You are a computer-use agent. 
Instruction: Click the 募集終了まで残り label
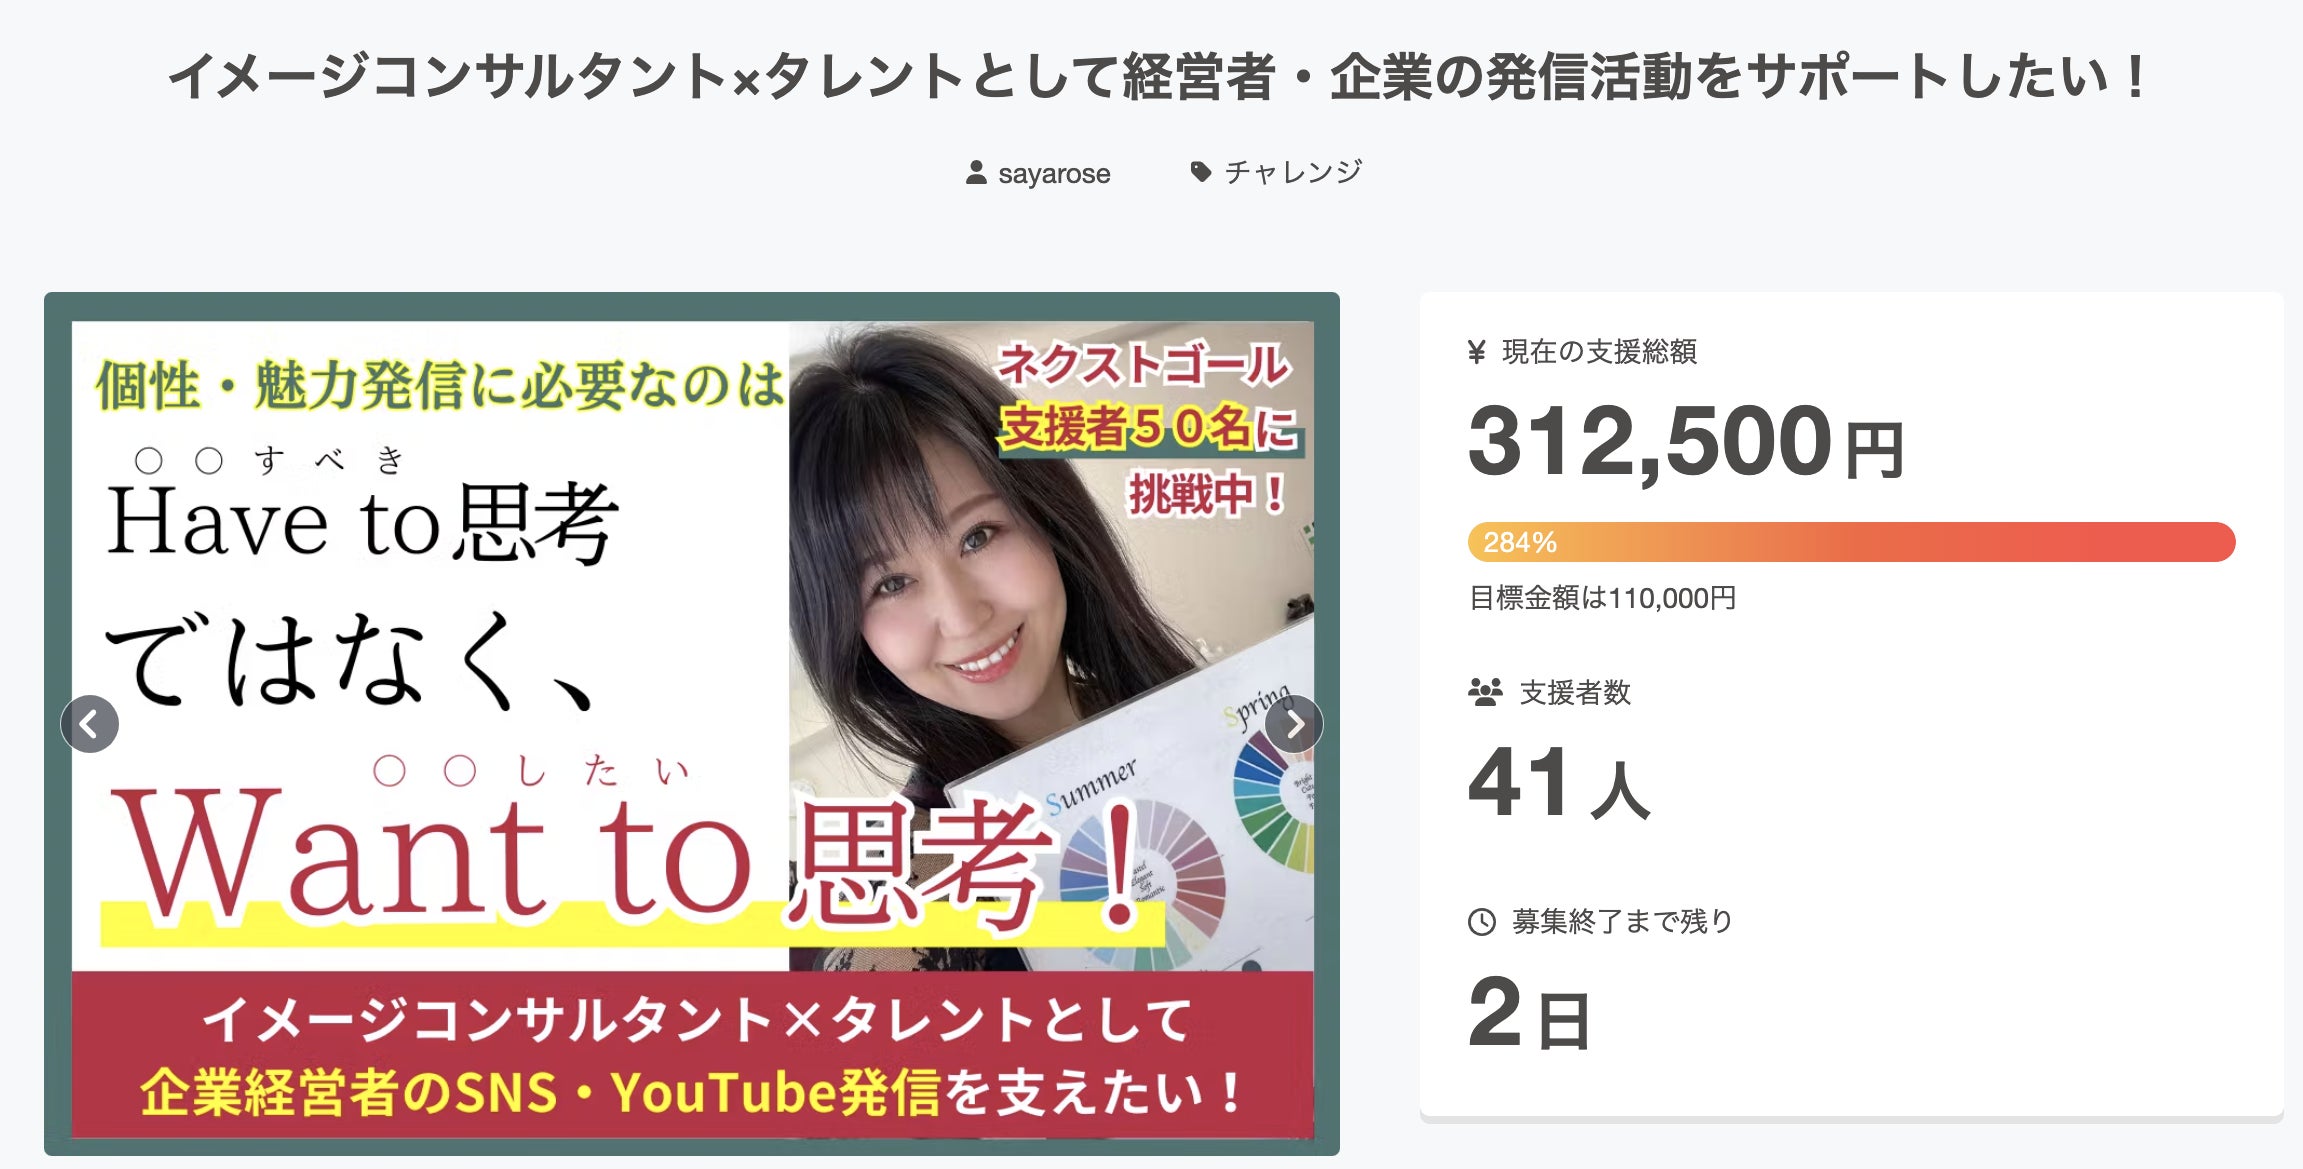(x=1622, y=922)
